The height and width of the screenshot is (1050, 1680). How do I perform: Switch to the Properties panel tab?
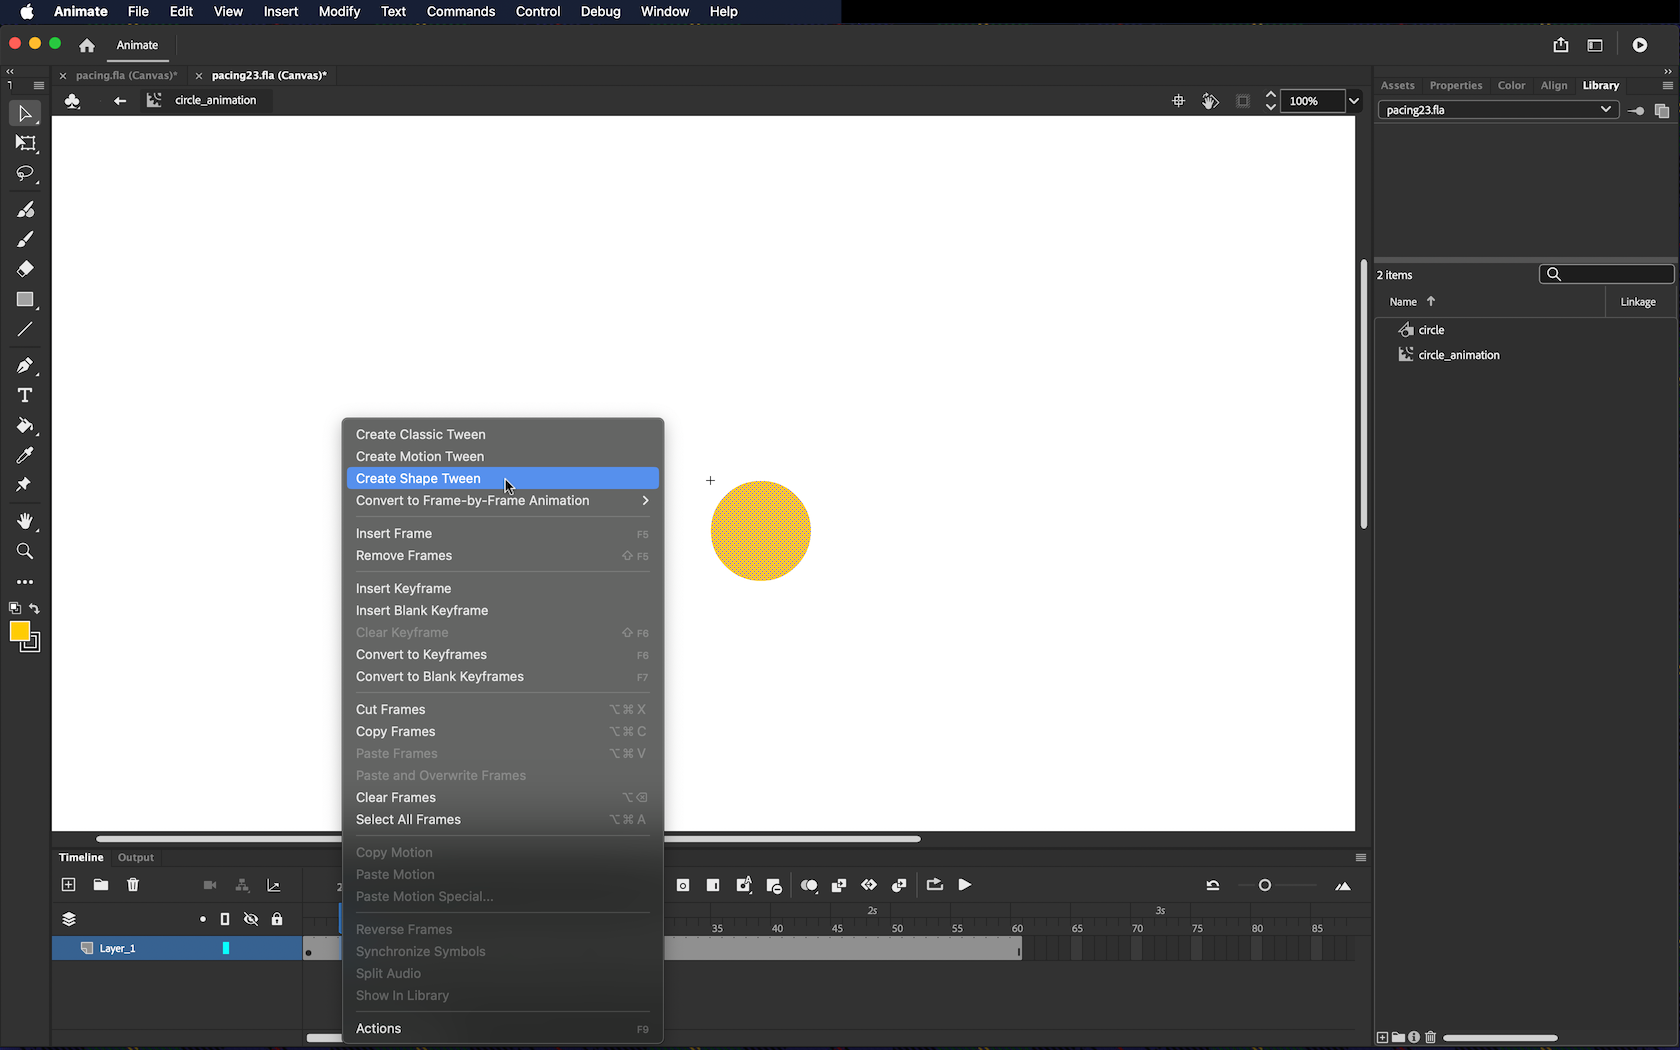click(1455, 85)
